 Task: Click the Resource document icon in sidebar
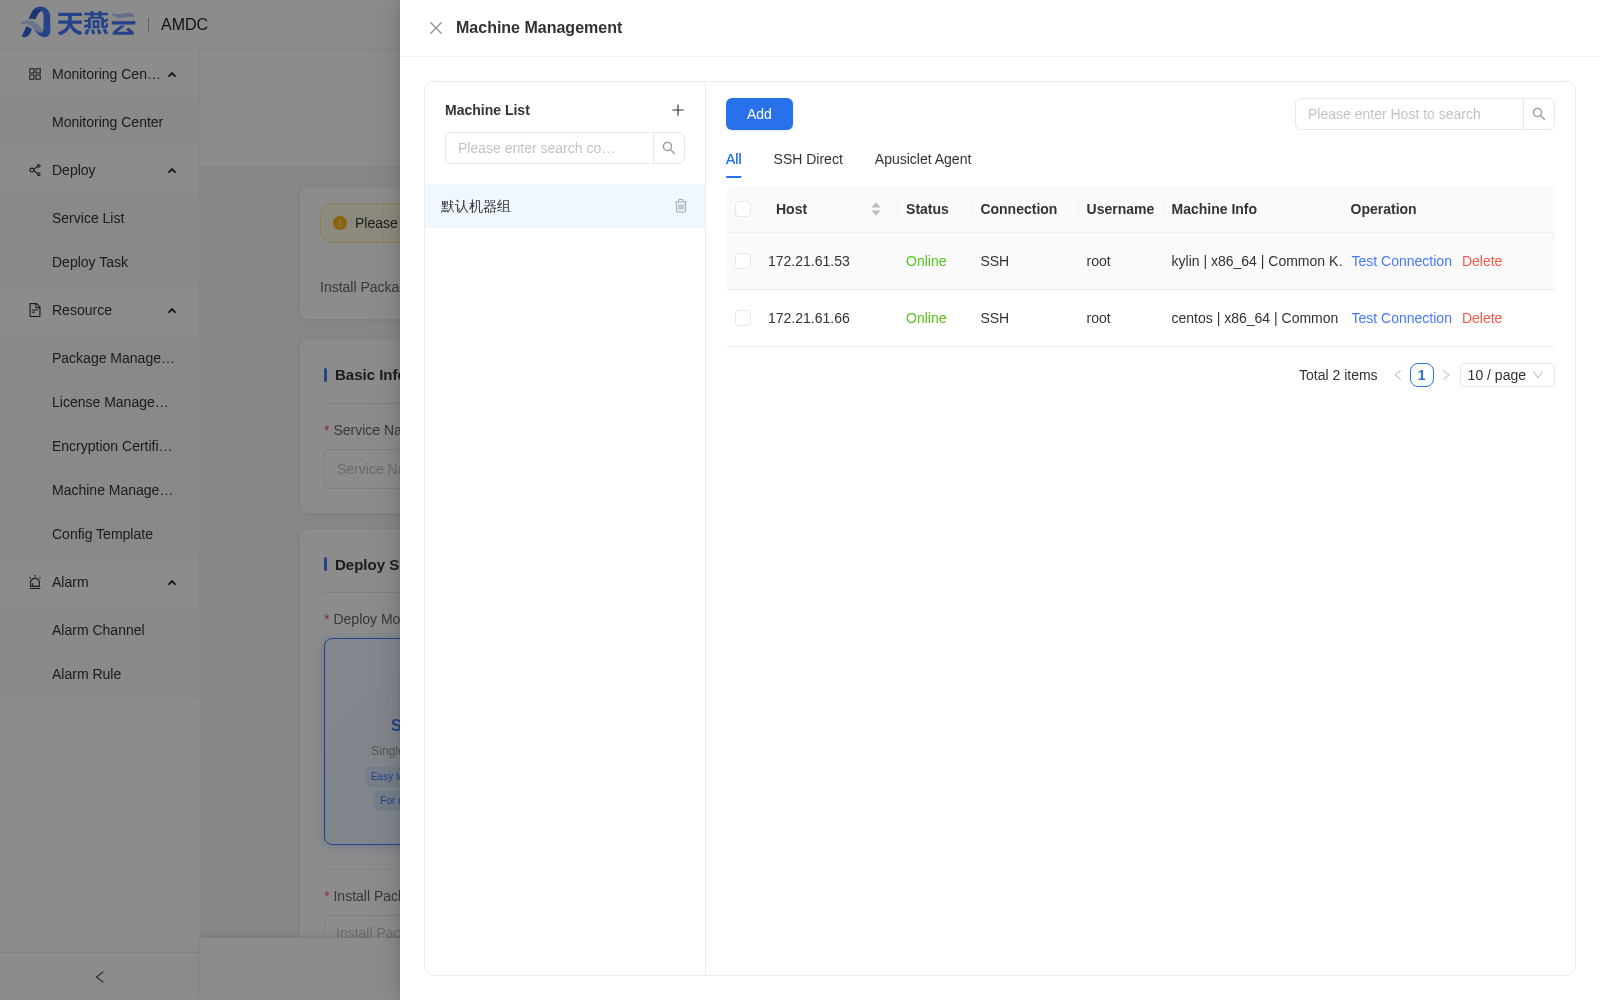35,310
